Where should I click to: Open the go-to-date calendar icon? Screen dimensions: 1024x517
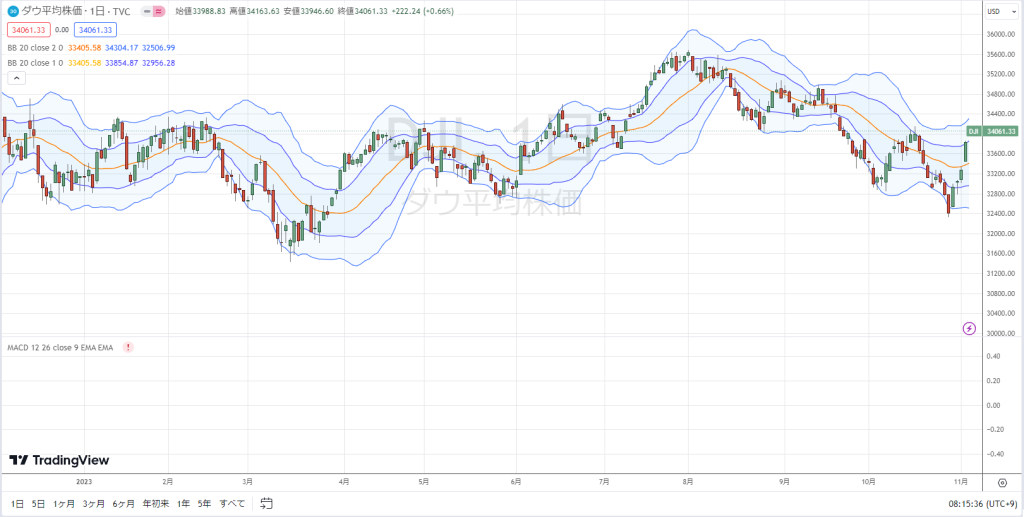[x=266, y=503]
